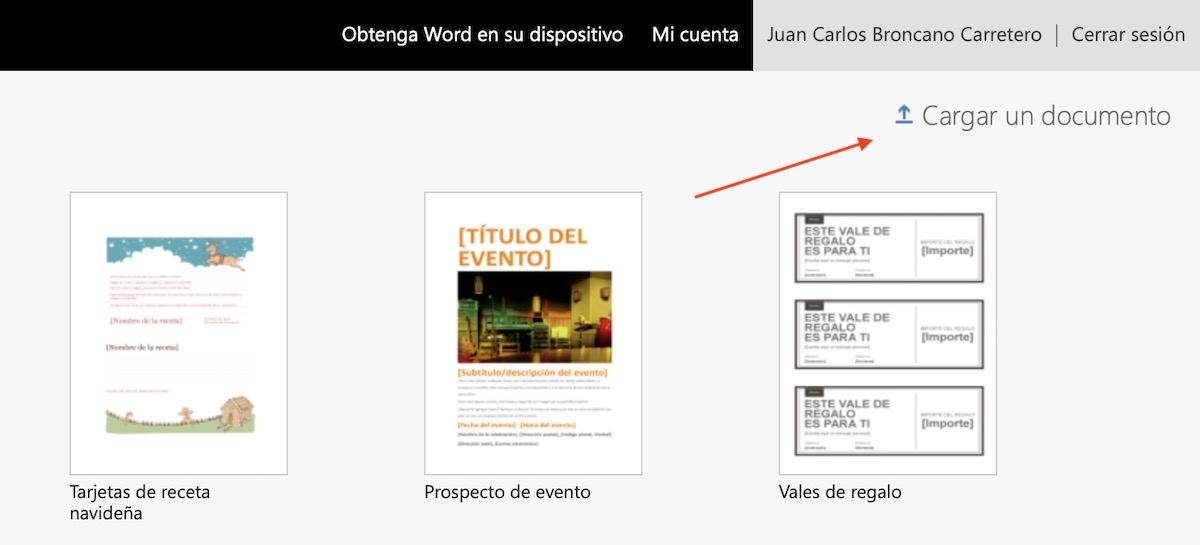Image resolution: width=1200 pixels, height=545 pixels.
Task: Select the bottom gift voucher in the preview
Action: (x=887, y=420)
